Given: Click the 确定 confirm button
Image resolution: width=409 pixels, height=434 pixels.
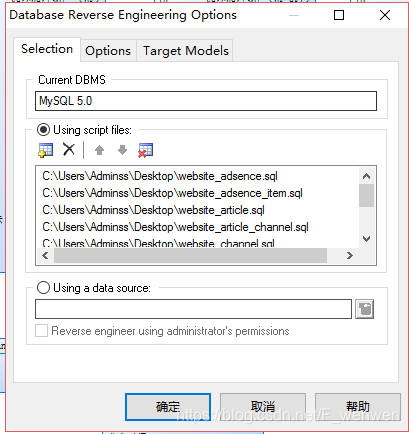Looking at the screenshot, I should pyautogui.click(x=168, y=407).
